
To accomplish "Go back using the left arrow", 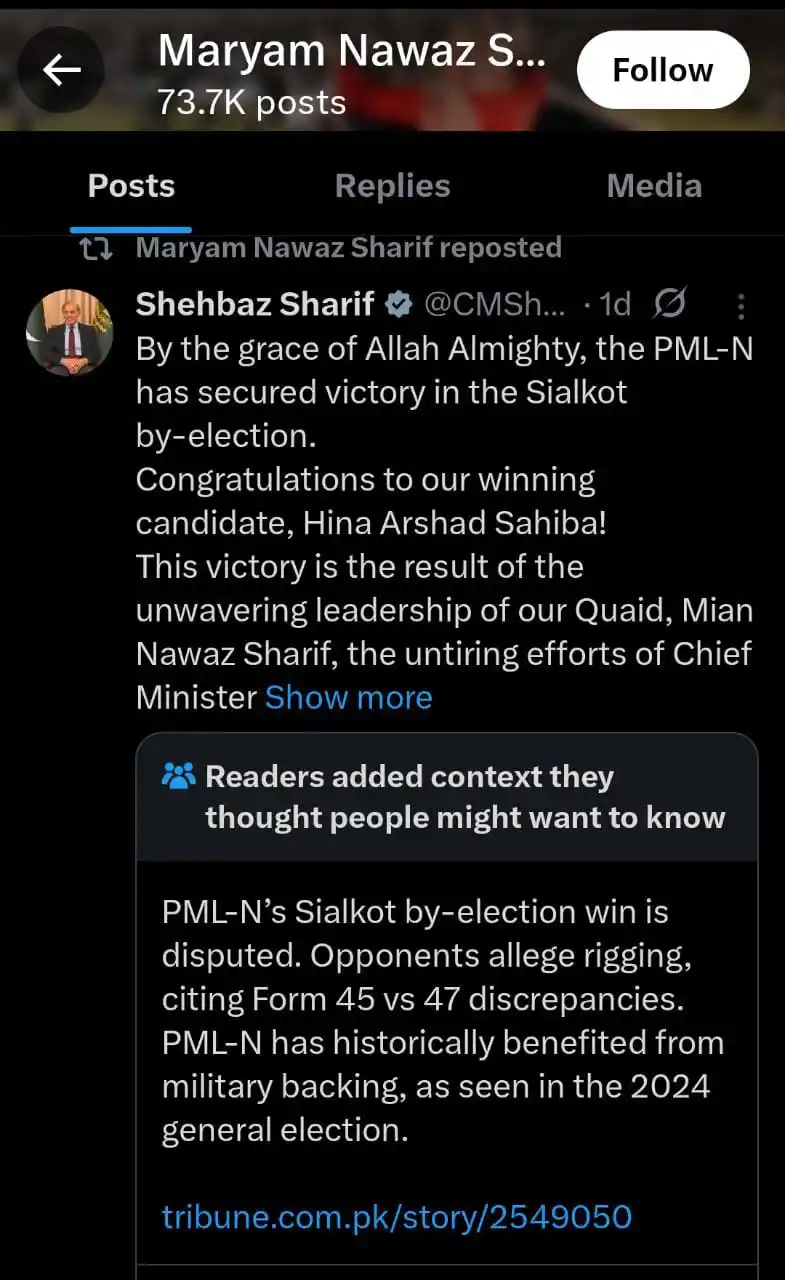I will [62, 70].
